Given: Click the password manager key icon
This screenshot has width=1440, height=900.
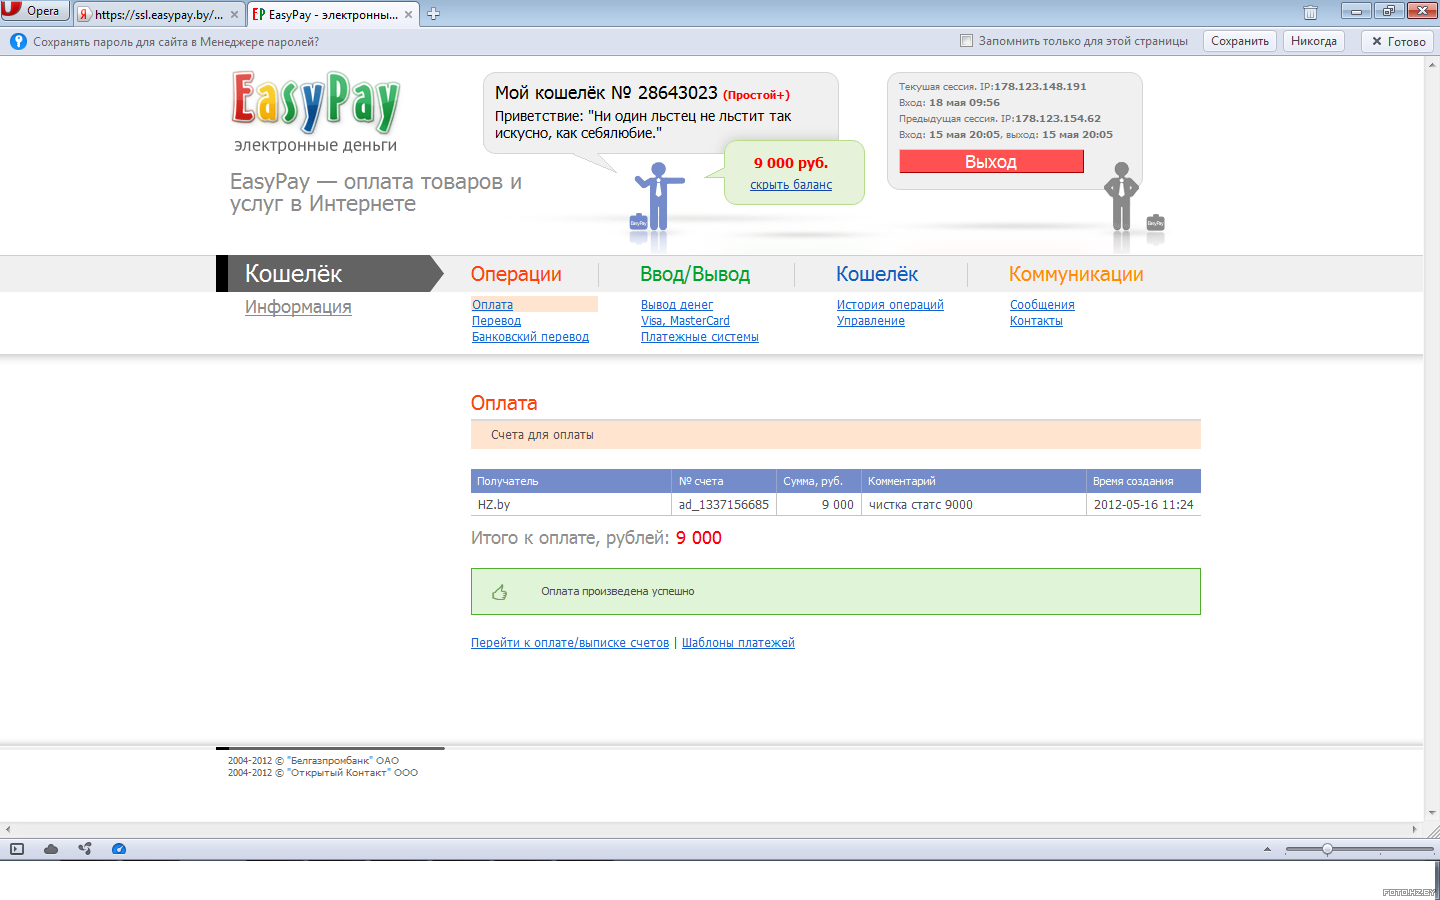Looking at the screenshot, I should point(18,41).
